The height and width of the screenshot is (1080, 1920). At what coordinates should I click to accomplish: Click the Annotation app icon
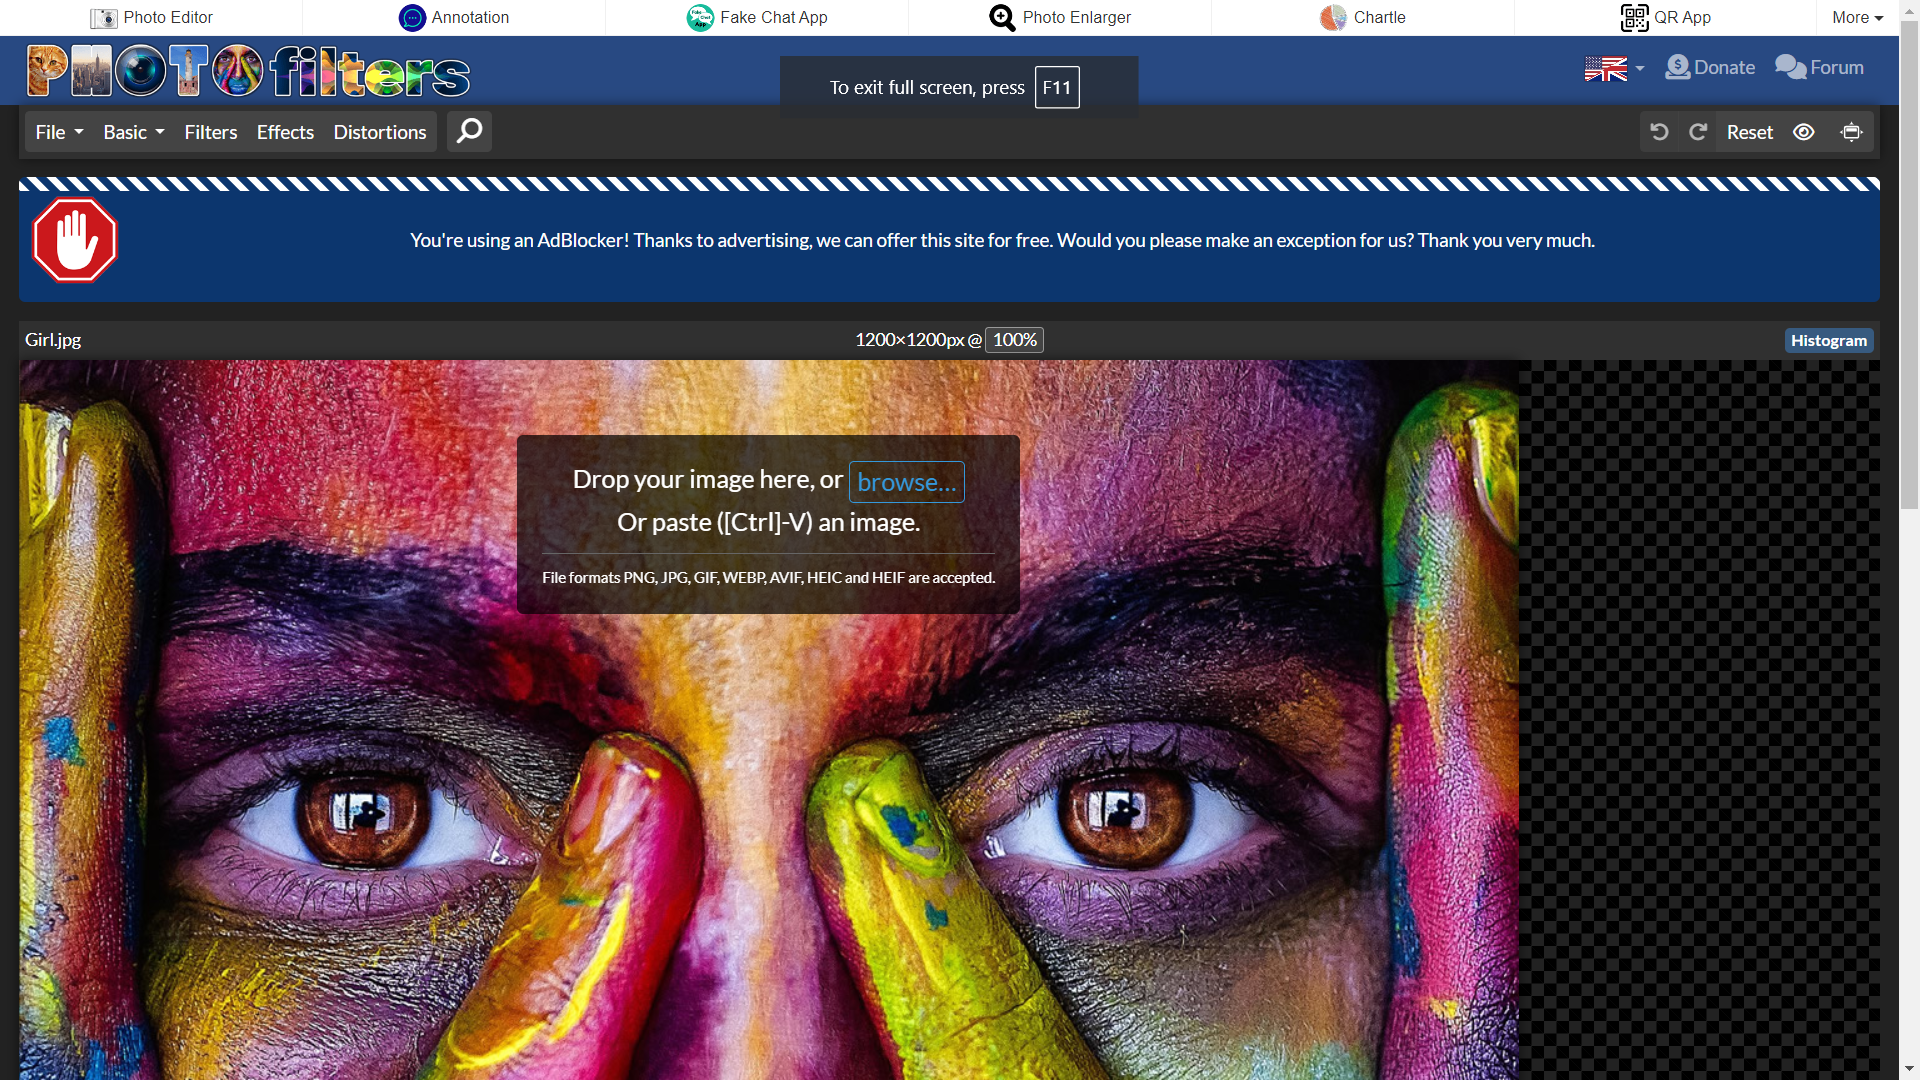[x=412, y=17]
